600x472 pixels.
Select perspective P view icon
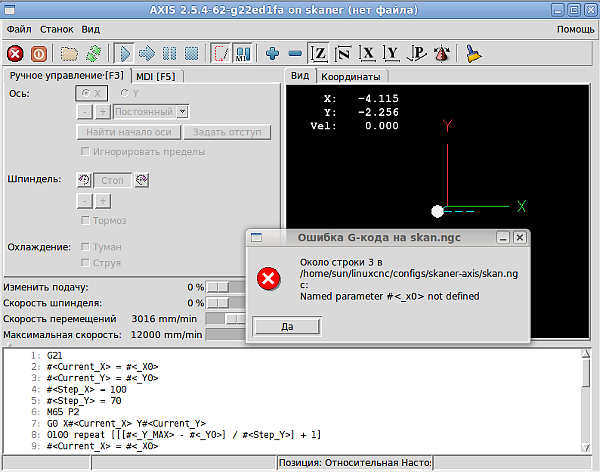[x=416, y=54]
